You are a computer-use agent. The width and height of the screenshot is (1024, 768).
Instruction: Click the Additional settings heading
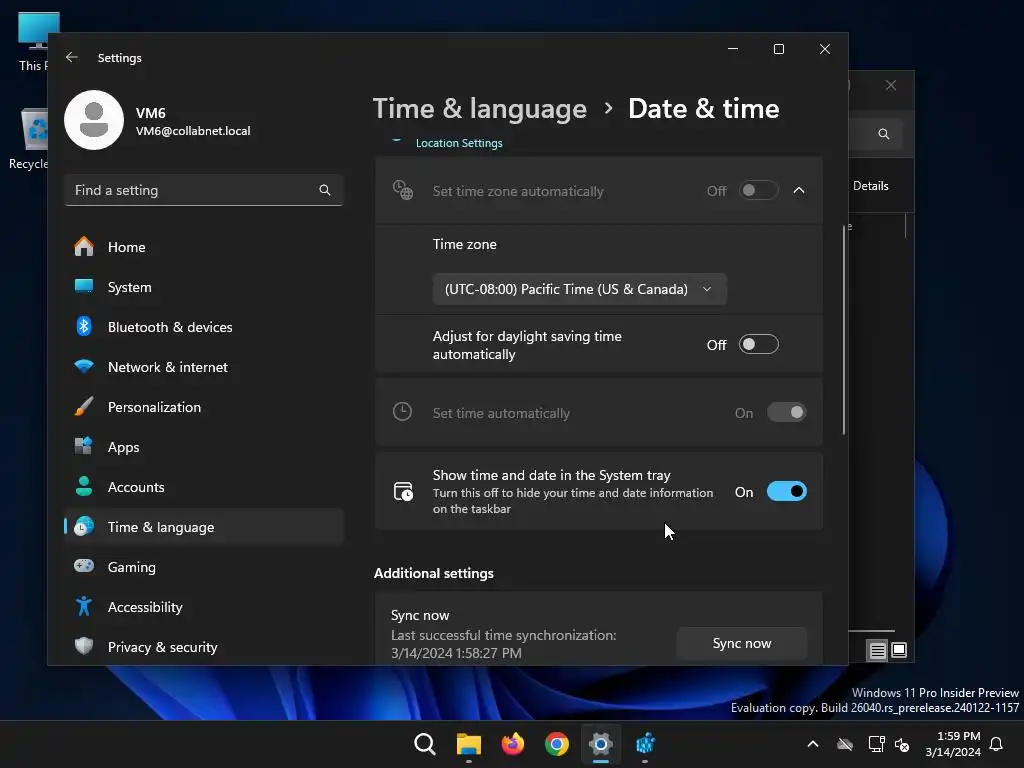[x=434, y=573]
